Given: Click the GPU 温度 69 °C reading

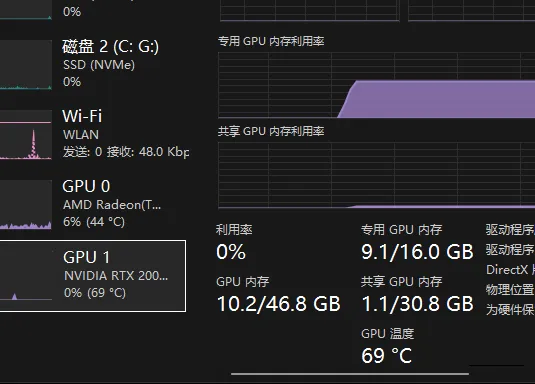Looking at the screenshot, I should [x=387, y=356].
